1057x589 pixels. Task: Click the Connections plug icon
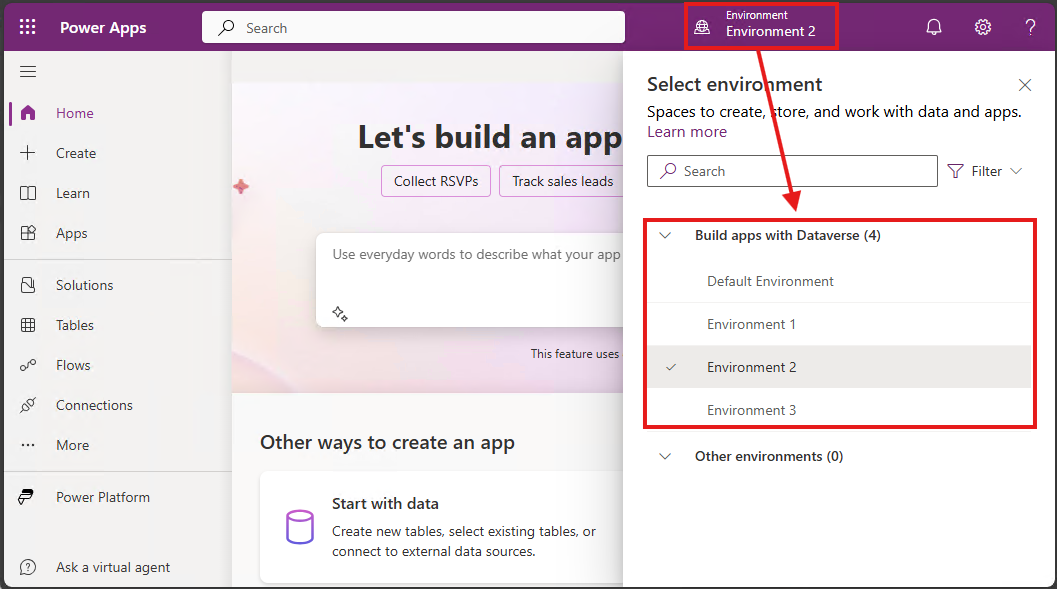28,405
